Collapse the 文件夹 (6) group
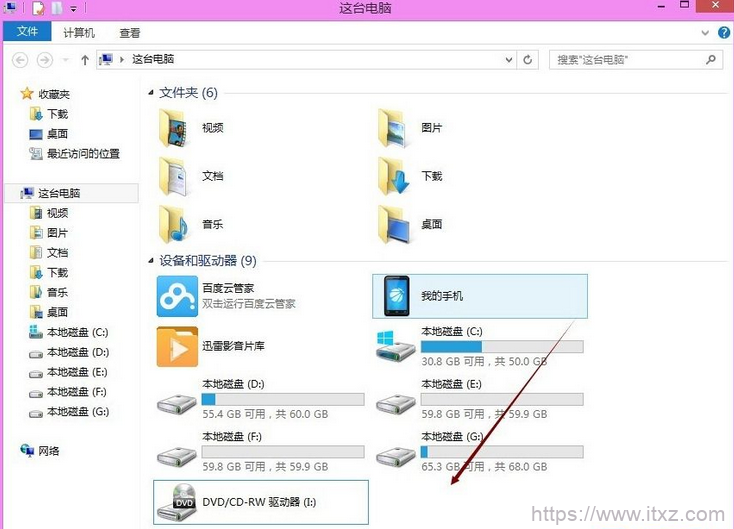The height and width of the screenshot is (529, 734). click(x=151, y=93)
